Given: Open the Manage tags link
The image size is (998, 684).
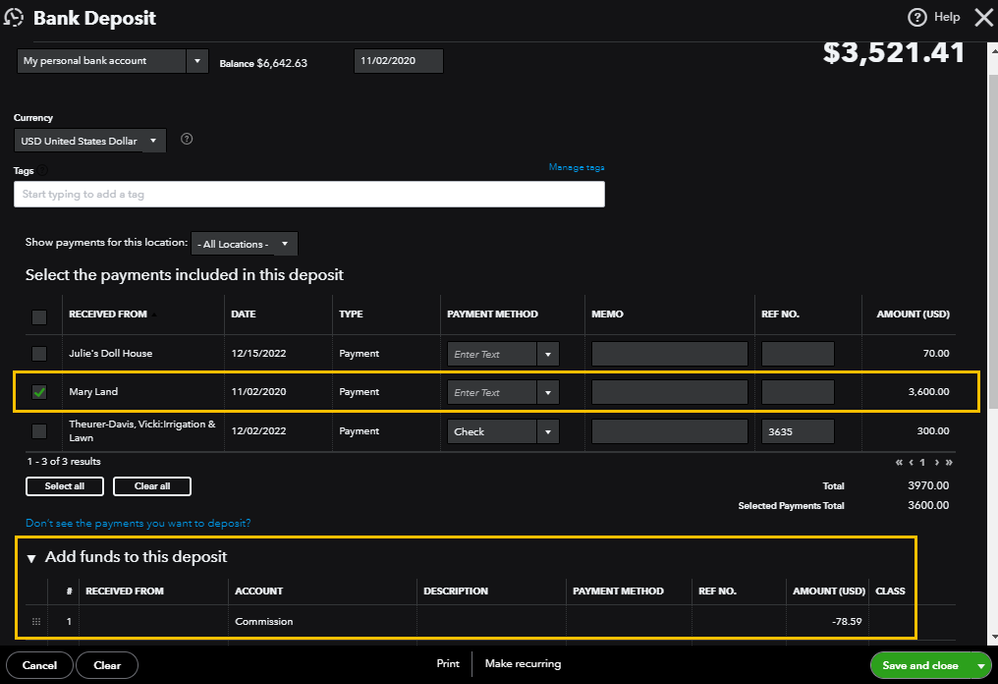Looking at the screenshot, I should tap(577, 167).
